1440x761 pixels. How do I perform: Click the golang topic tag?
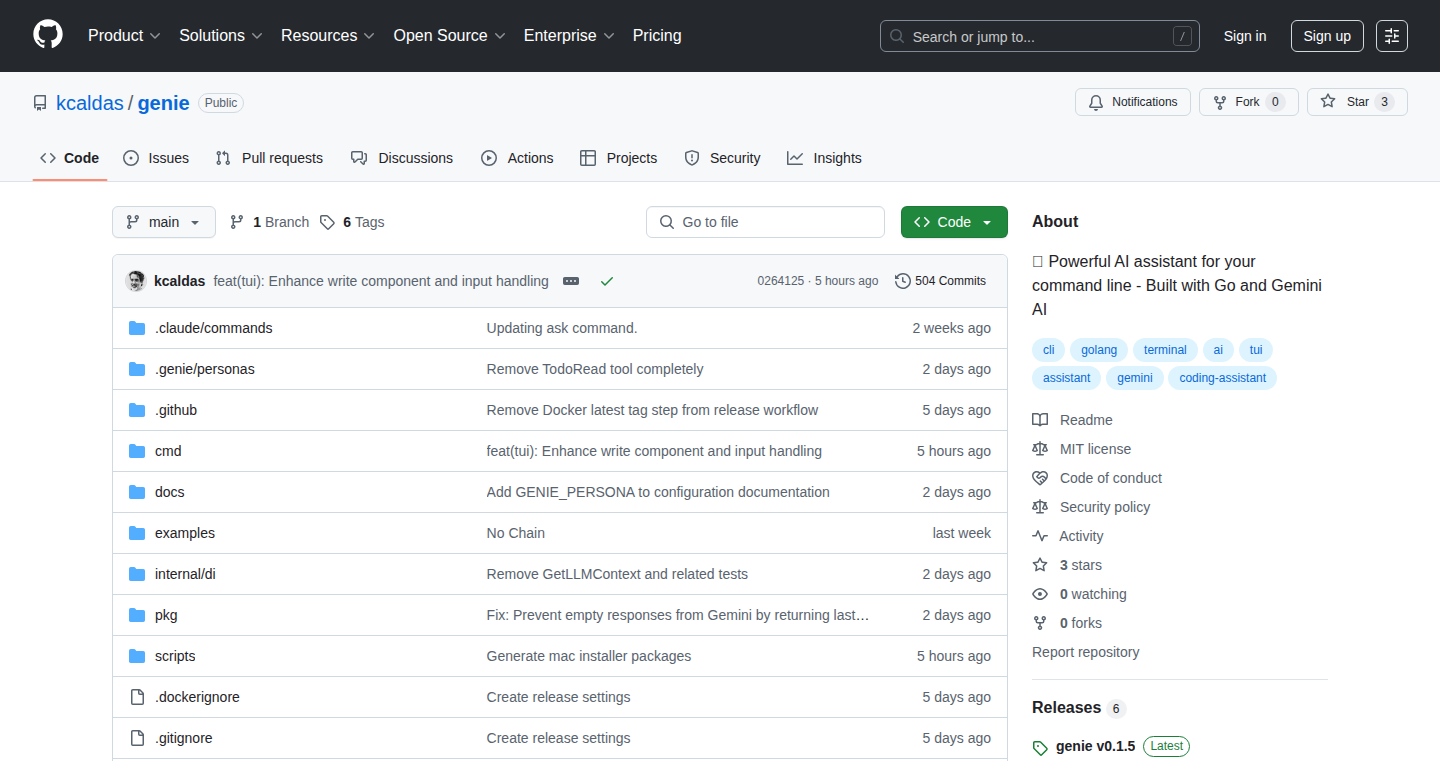click(x=1099, y=350)
